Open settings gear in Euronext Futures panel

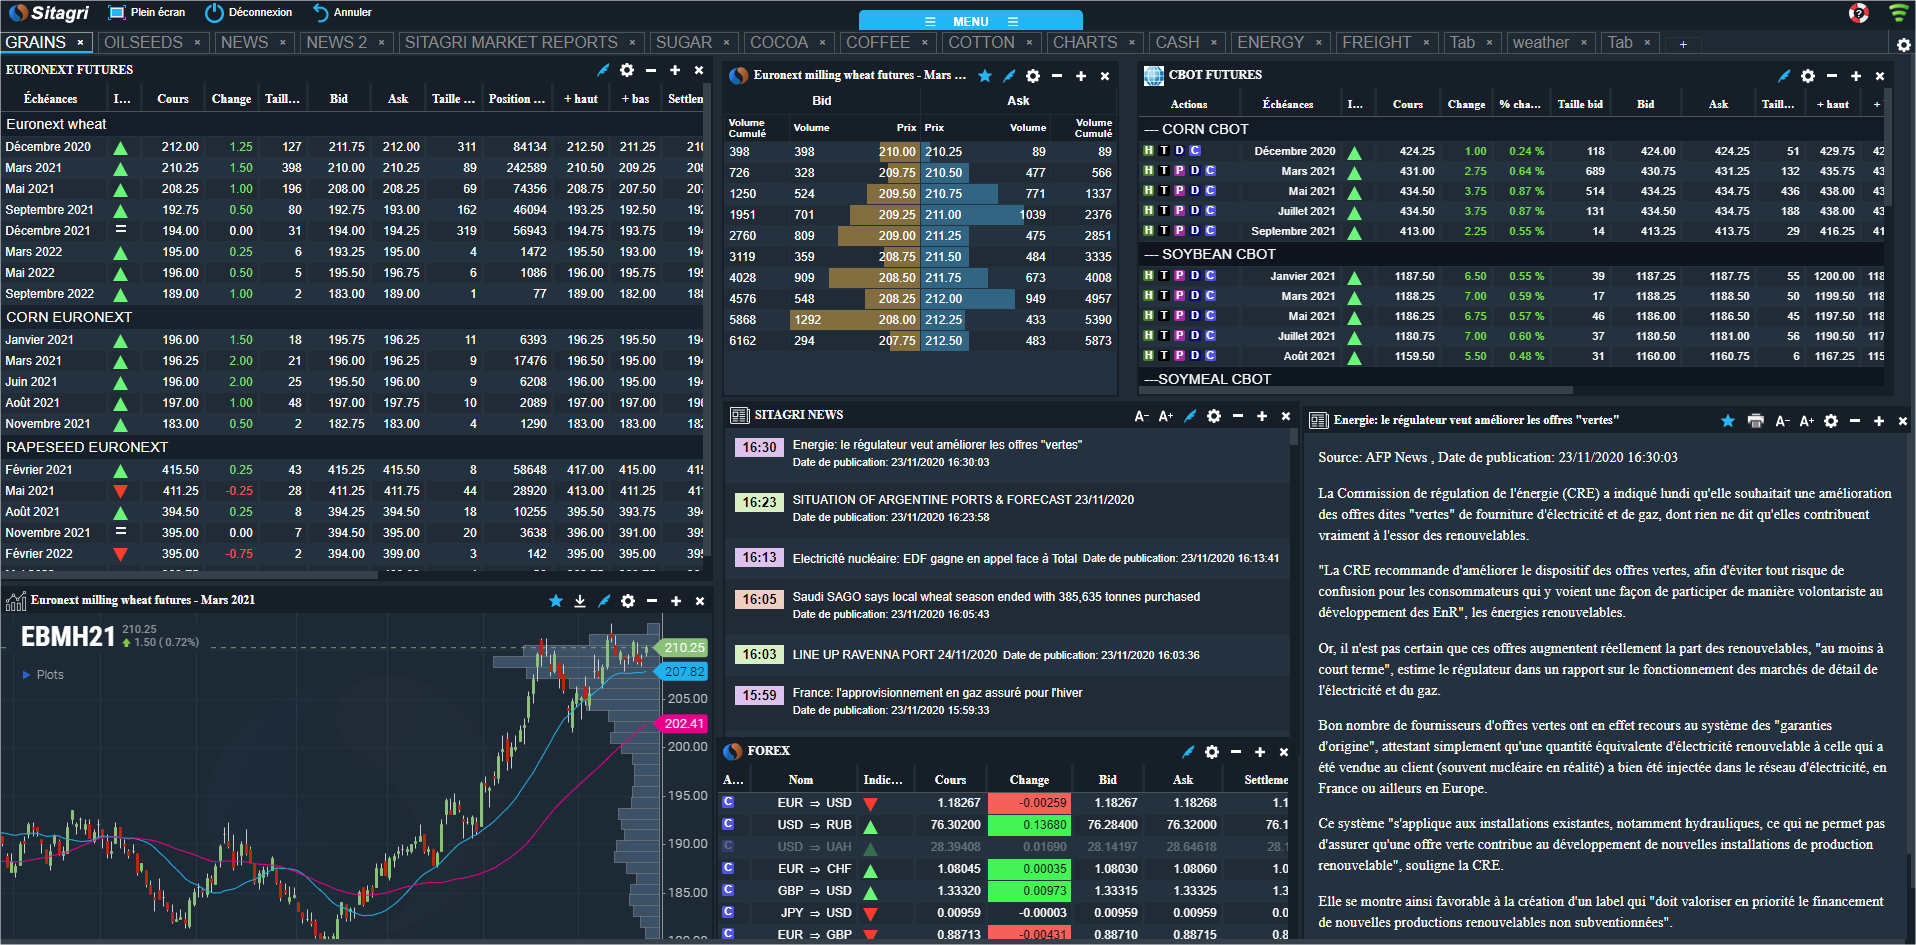click(x=627, y=70)
